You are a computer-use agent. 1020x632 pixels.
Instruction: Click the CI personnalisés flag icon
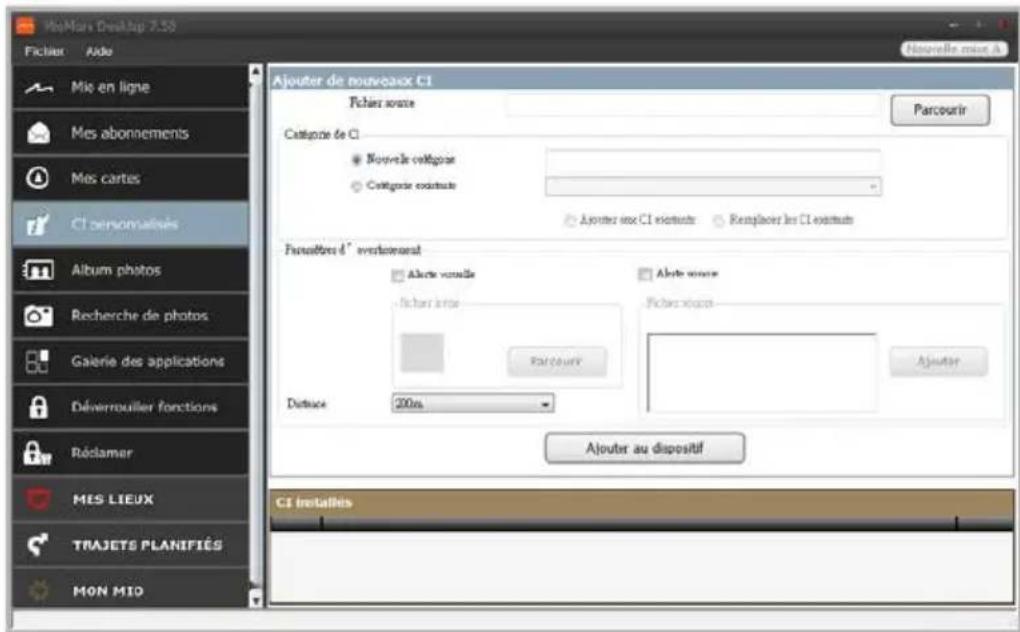(x=38, y=224)
